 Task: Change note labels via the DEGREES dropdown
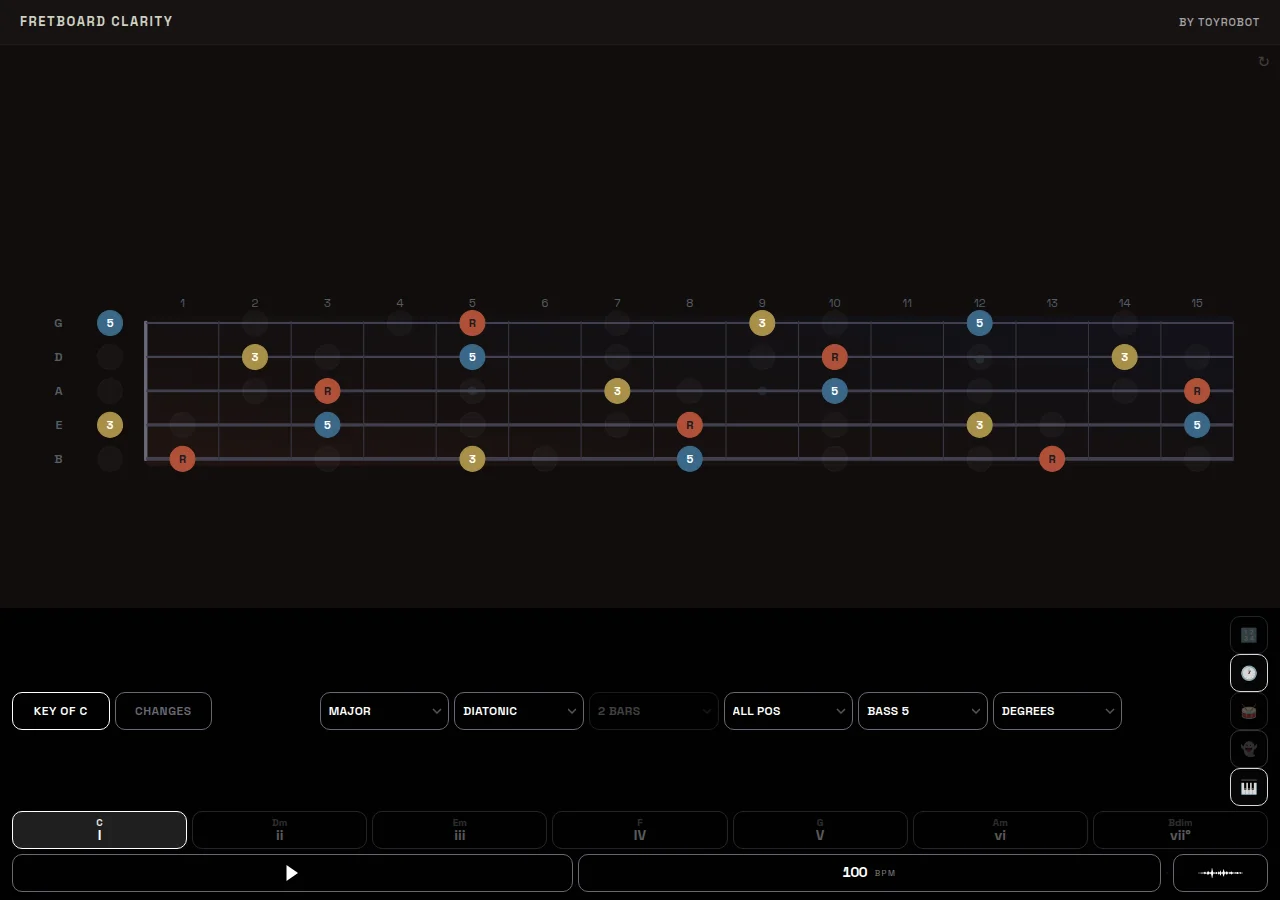point(1057,711)
